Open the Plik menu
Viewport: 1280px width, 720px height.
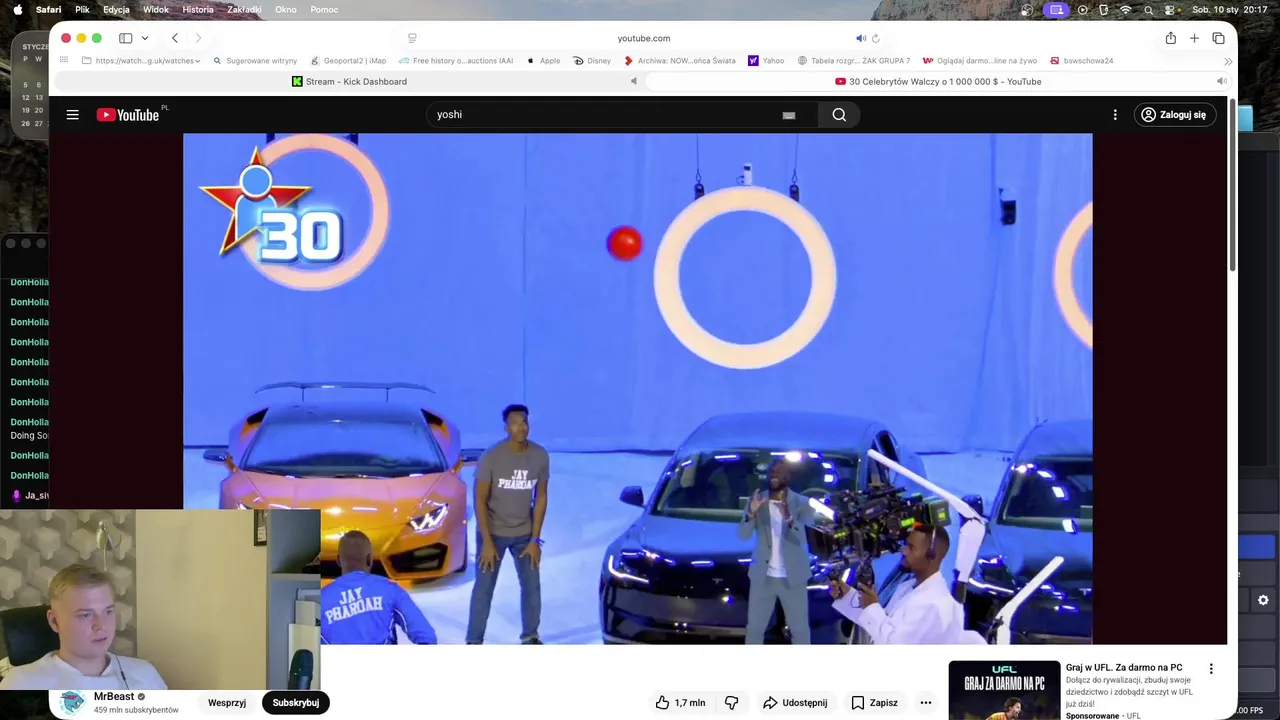82,9
